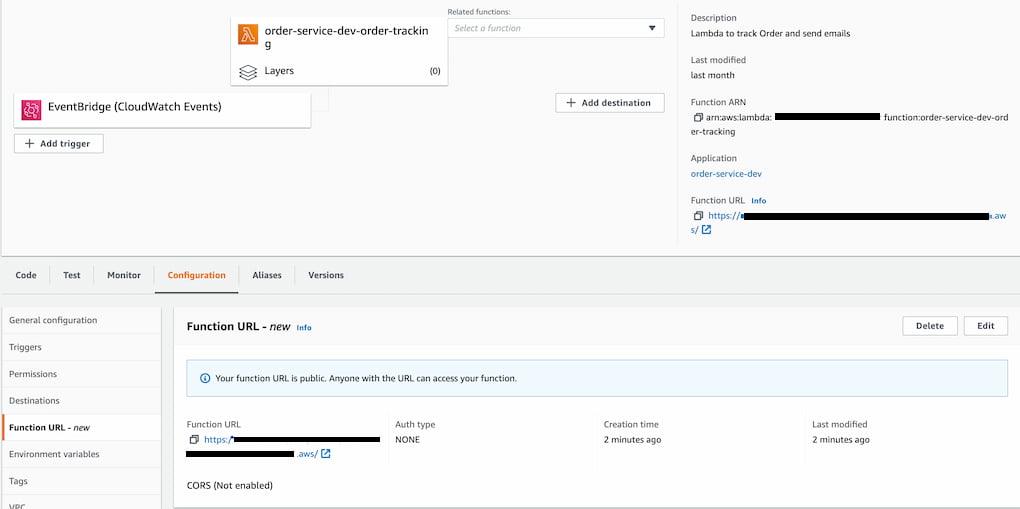Open the order-service-dev application link
This screenshot has height=509, width=1020.
pyautogui.click(x=726, y=174)
